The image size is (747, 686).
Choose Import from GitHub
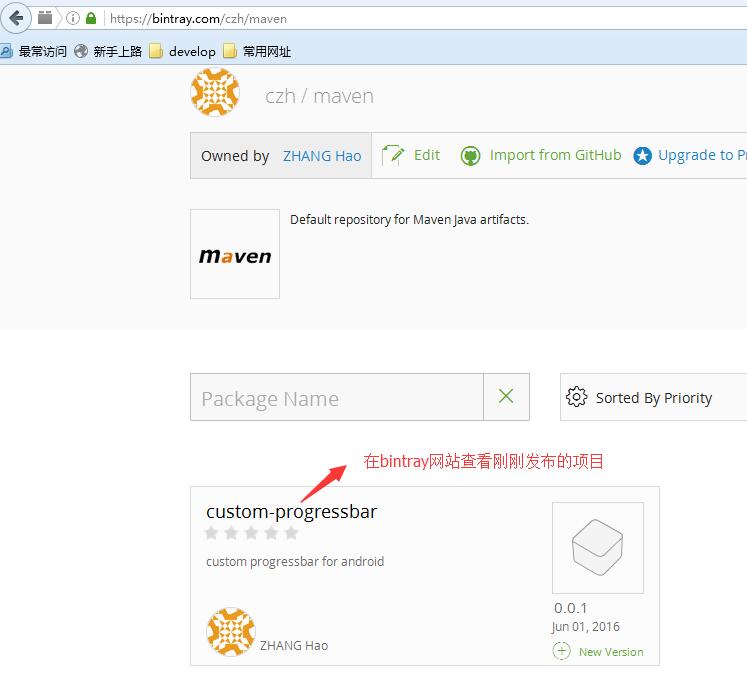pyautogui.click(x=555, y=155)
